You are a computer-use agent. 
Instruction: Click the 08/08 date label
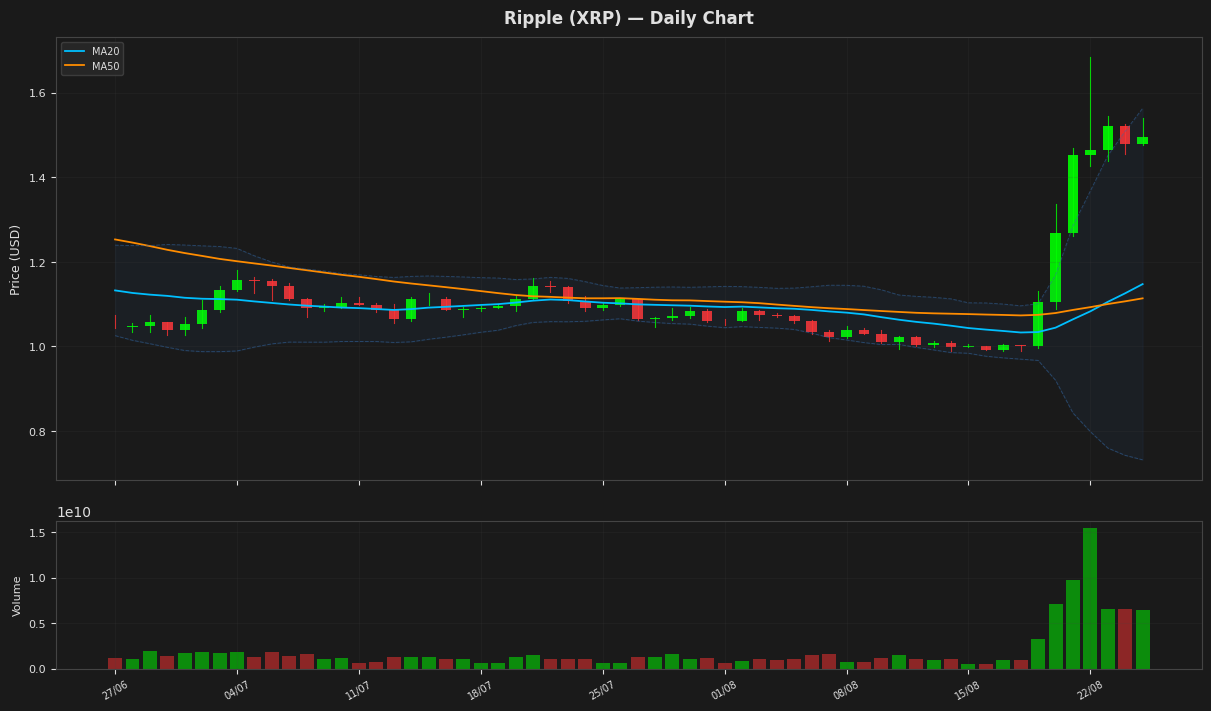[847, 690]
